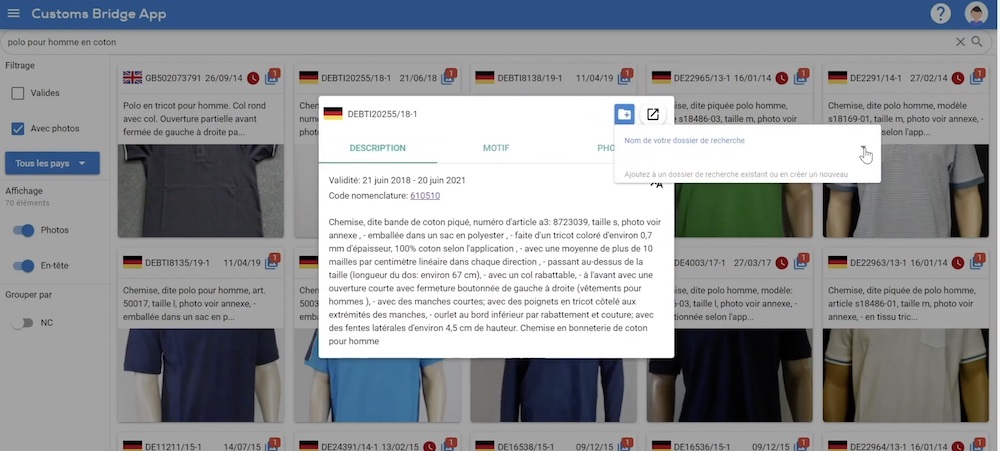
Task: Click expired clock icon on DE22963/13-1 card
Action: click(958, 263)
